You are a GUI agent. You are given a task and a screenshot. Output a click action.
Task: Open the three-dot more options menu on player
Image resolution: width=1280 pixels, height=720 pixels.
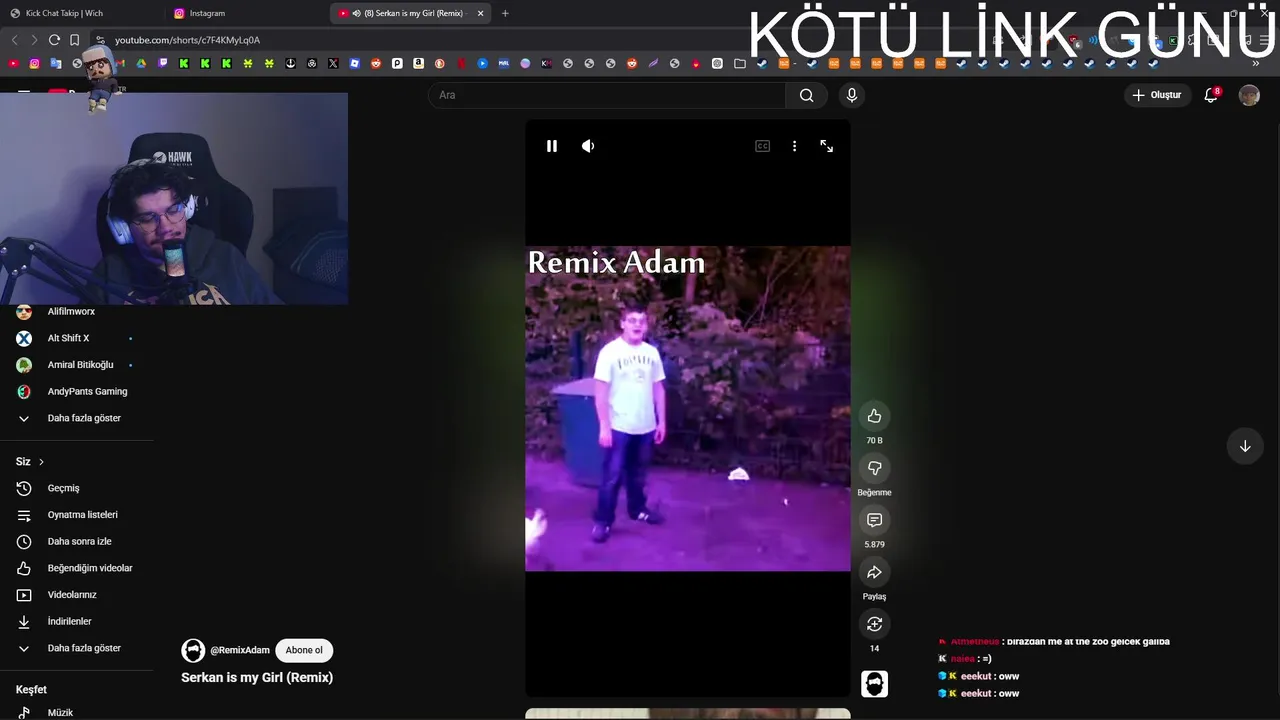(x=794, y=146)
